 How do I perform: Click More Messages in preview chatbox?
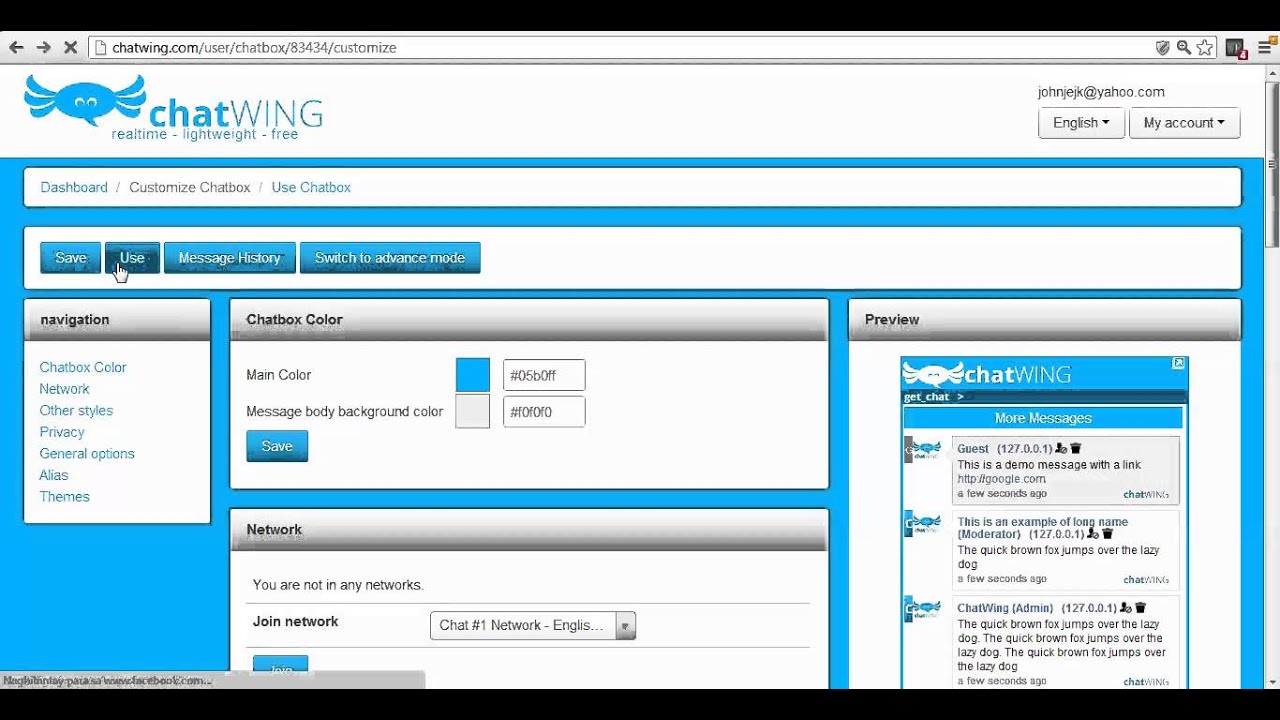[x=1043, y=418]
